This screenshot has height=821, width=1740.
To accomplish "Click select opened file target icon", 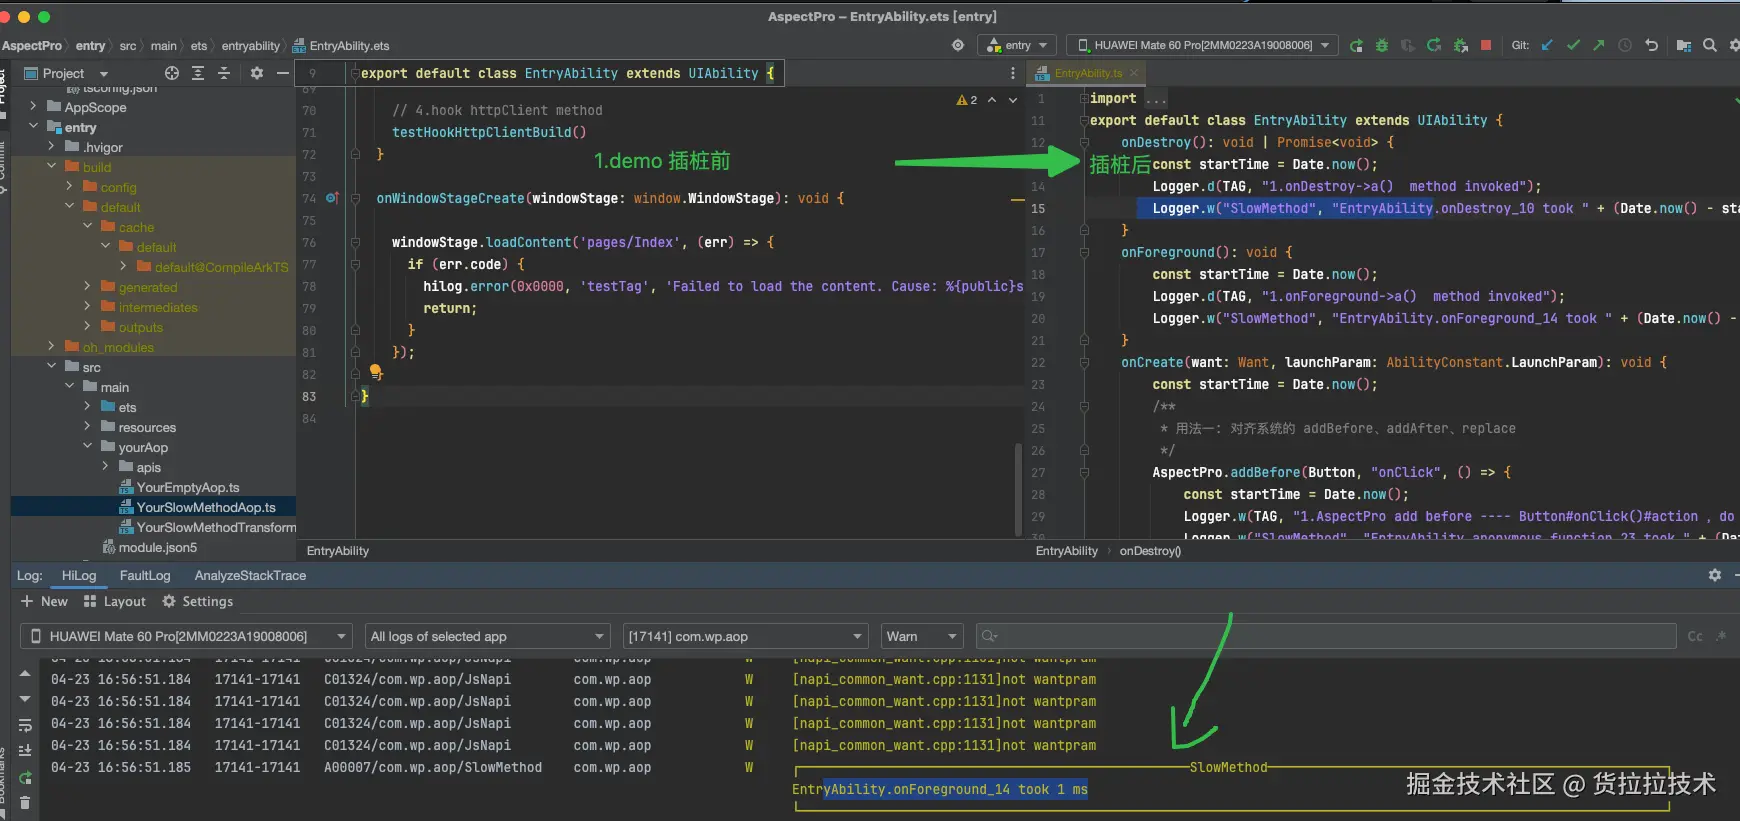I will click(x=172, y=73).
